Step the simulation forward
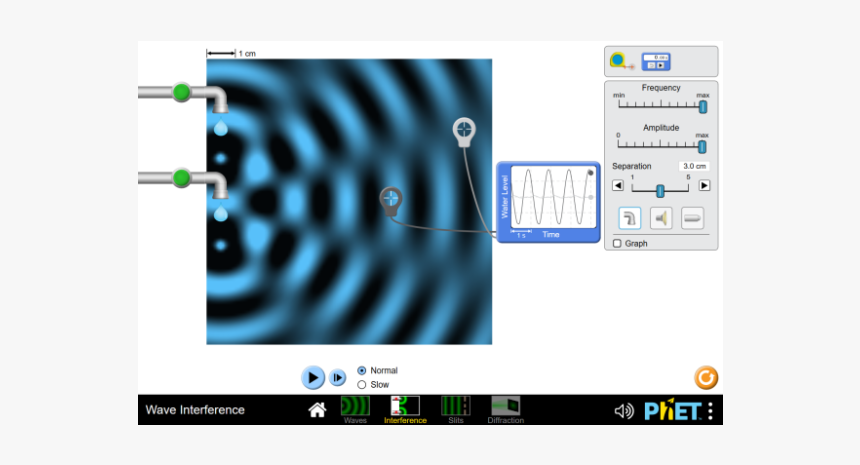Screen dimensions: 860x465 337,378
